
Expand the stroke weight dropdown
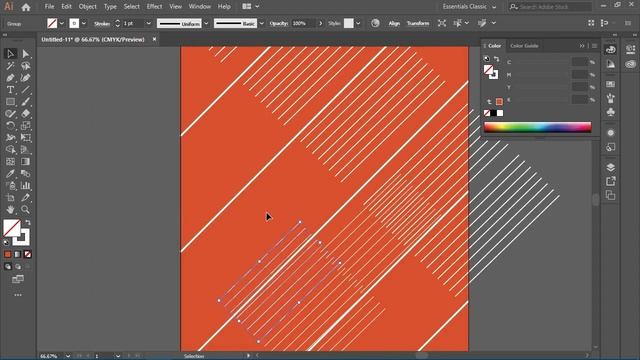[x=149, y=23]
